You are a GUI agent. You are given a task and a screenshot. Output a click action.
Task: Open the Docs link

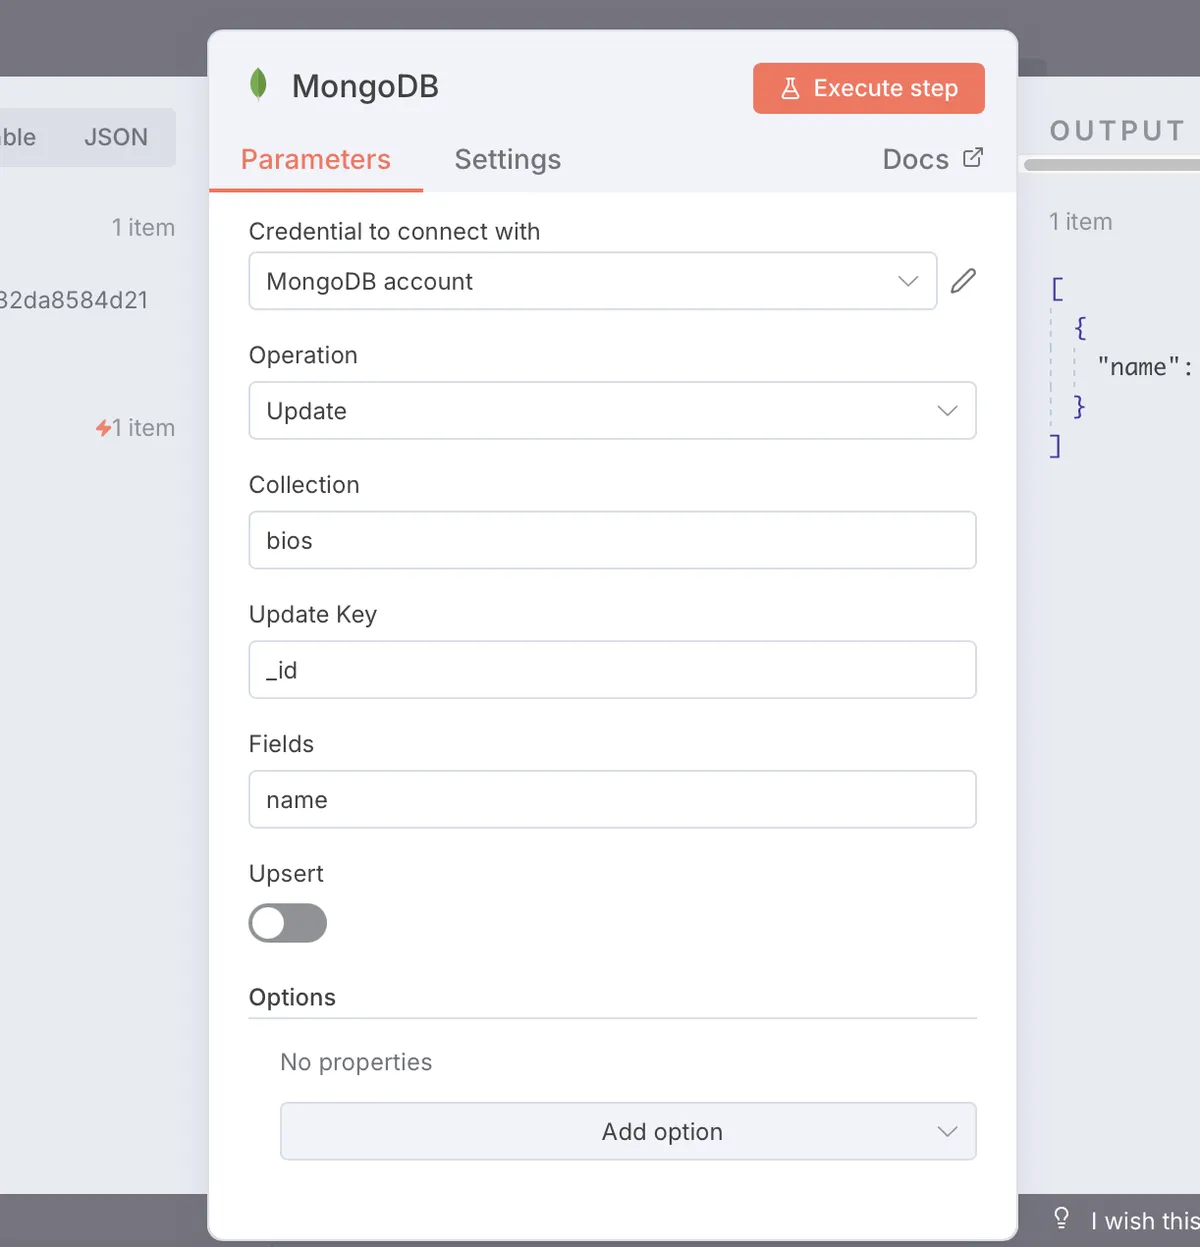916,158
